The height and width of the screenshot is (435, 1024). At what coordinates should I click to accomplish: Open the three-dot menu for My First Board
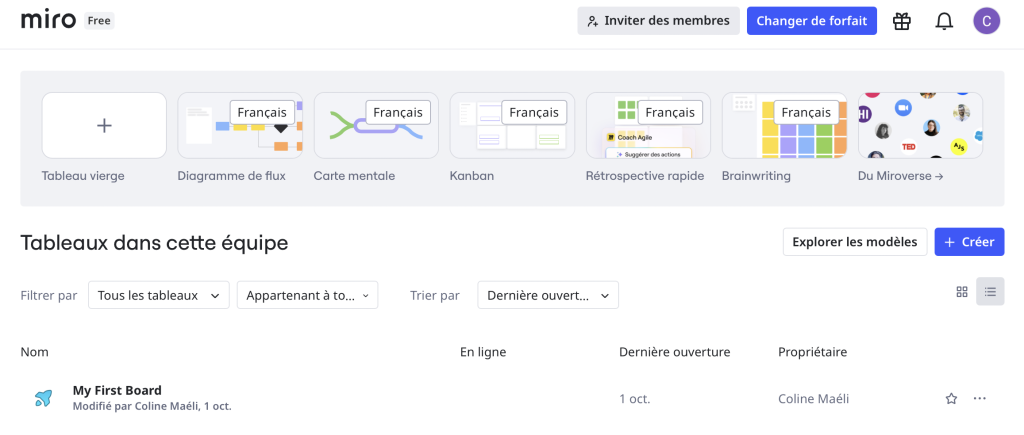click(980, 399)
